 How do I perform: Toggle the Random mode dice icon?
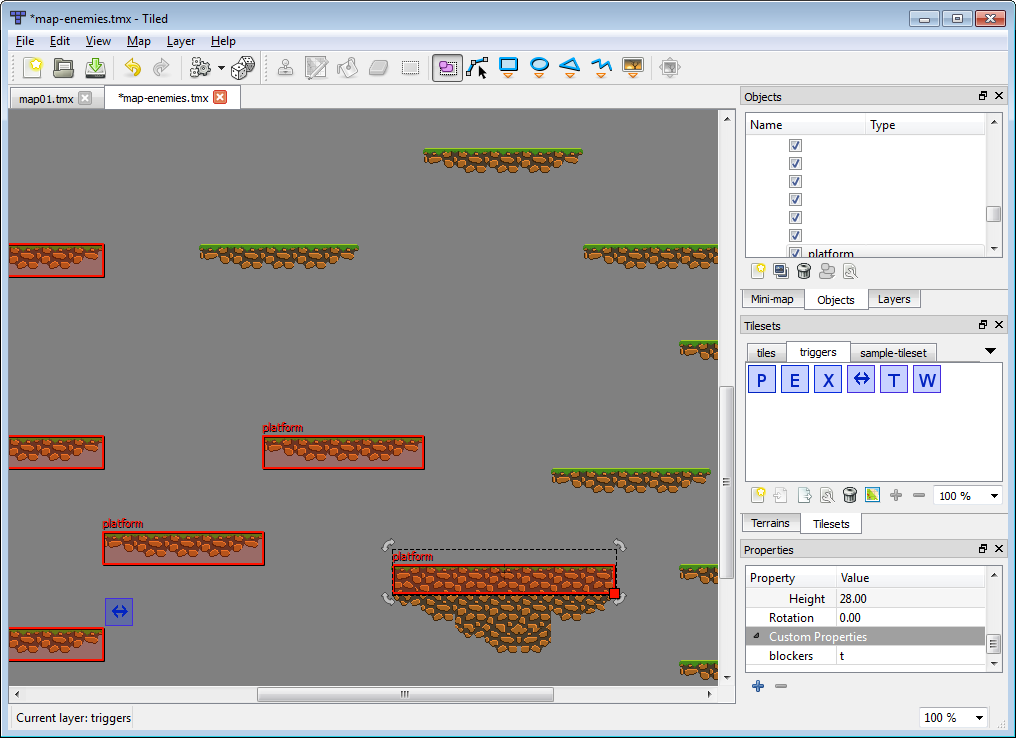pyautogui.click(x=243, y=67)
